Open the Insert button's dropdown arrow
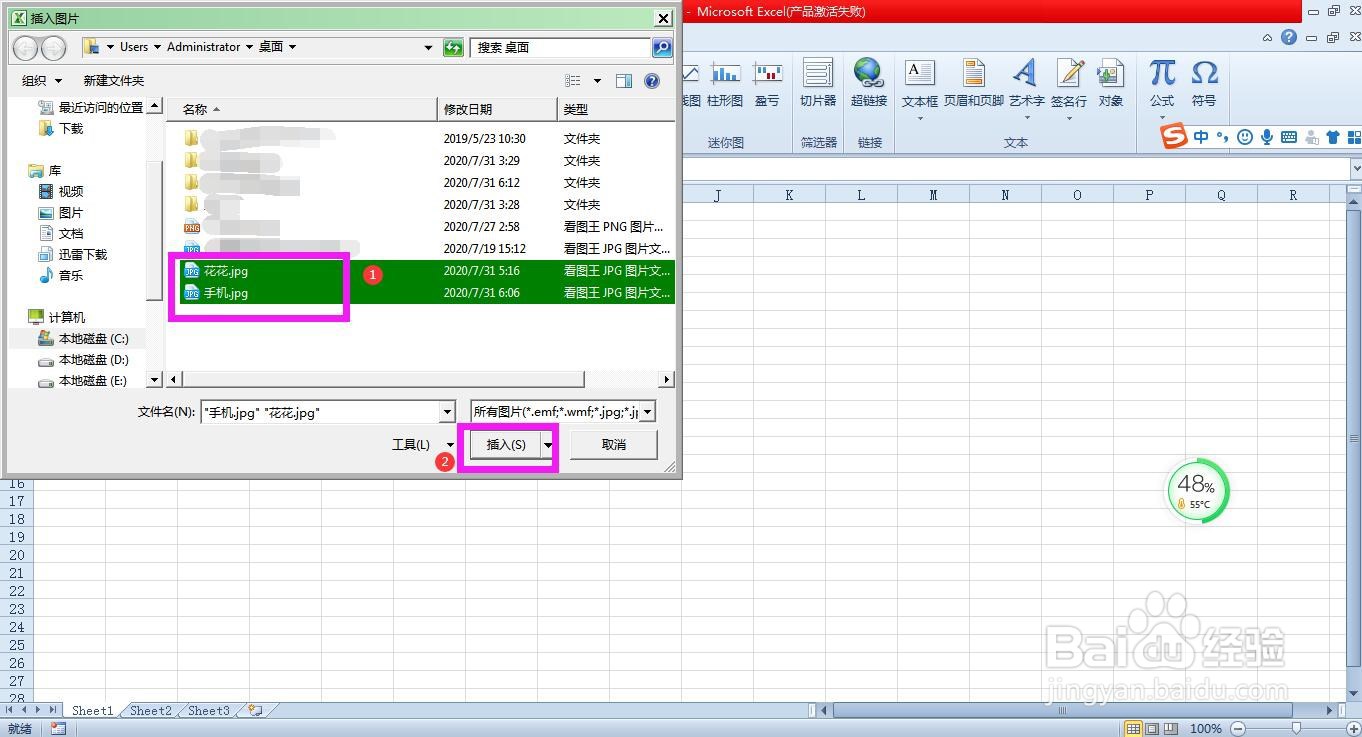The image size is (1362, 737). 547,445
